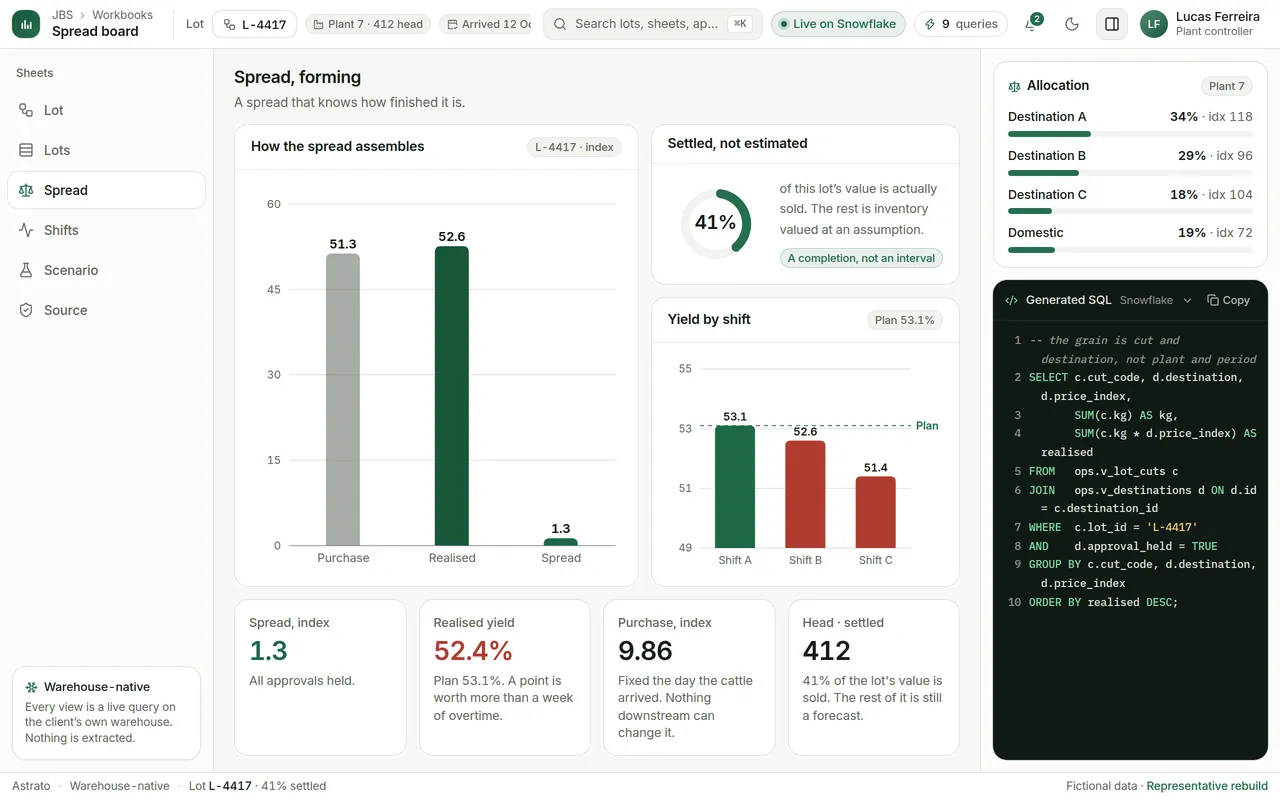Click the search lots input field
This screenshot has width=1280, height=800.
(652, 24)
